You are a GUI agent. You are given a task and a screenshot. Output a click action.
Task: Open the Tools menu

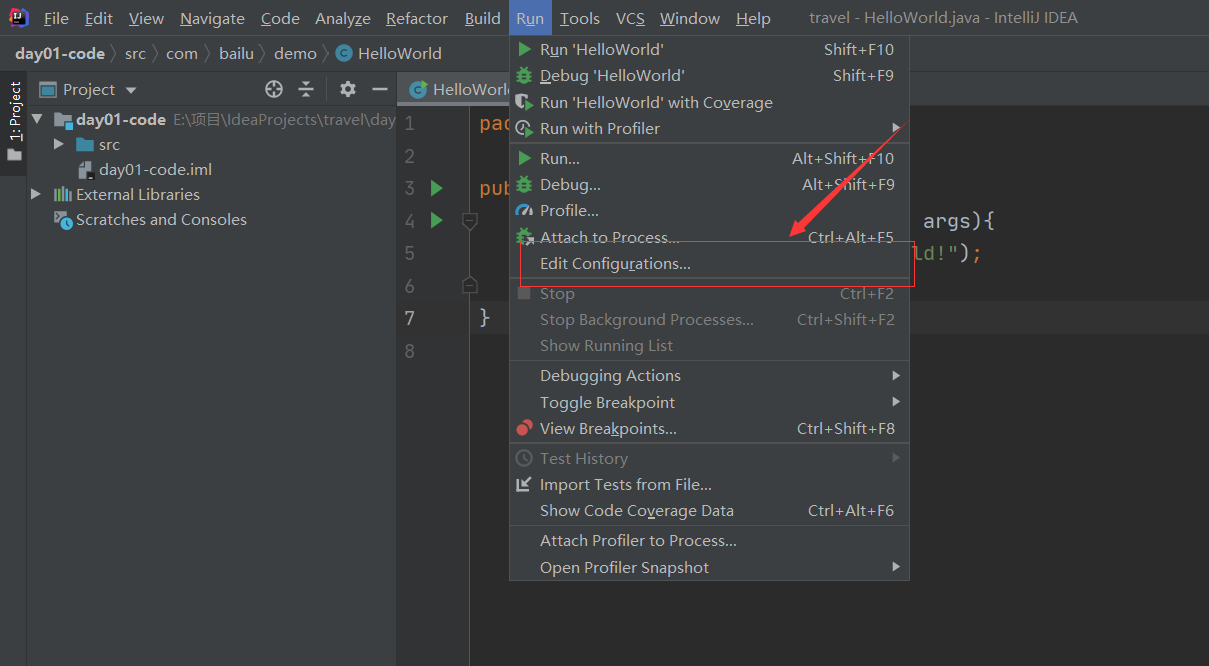(x=580, y=19)
